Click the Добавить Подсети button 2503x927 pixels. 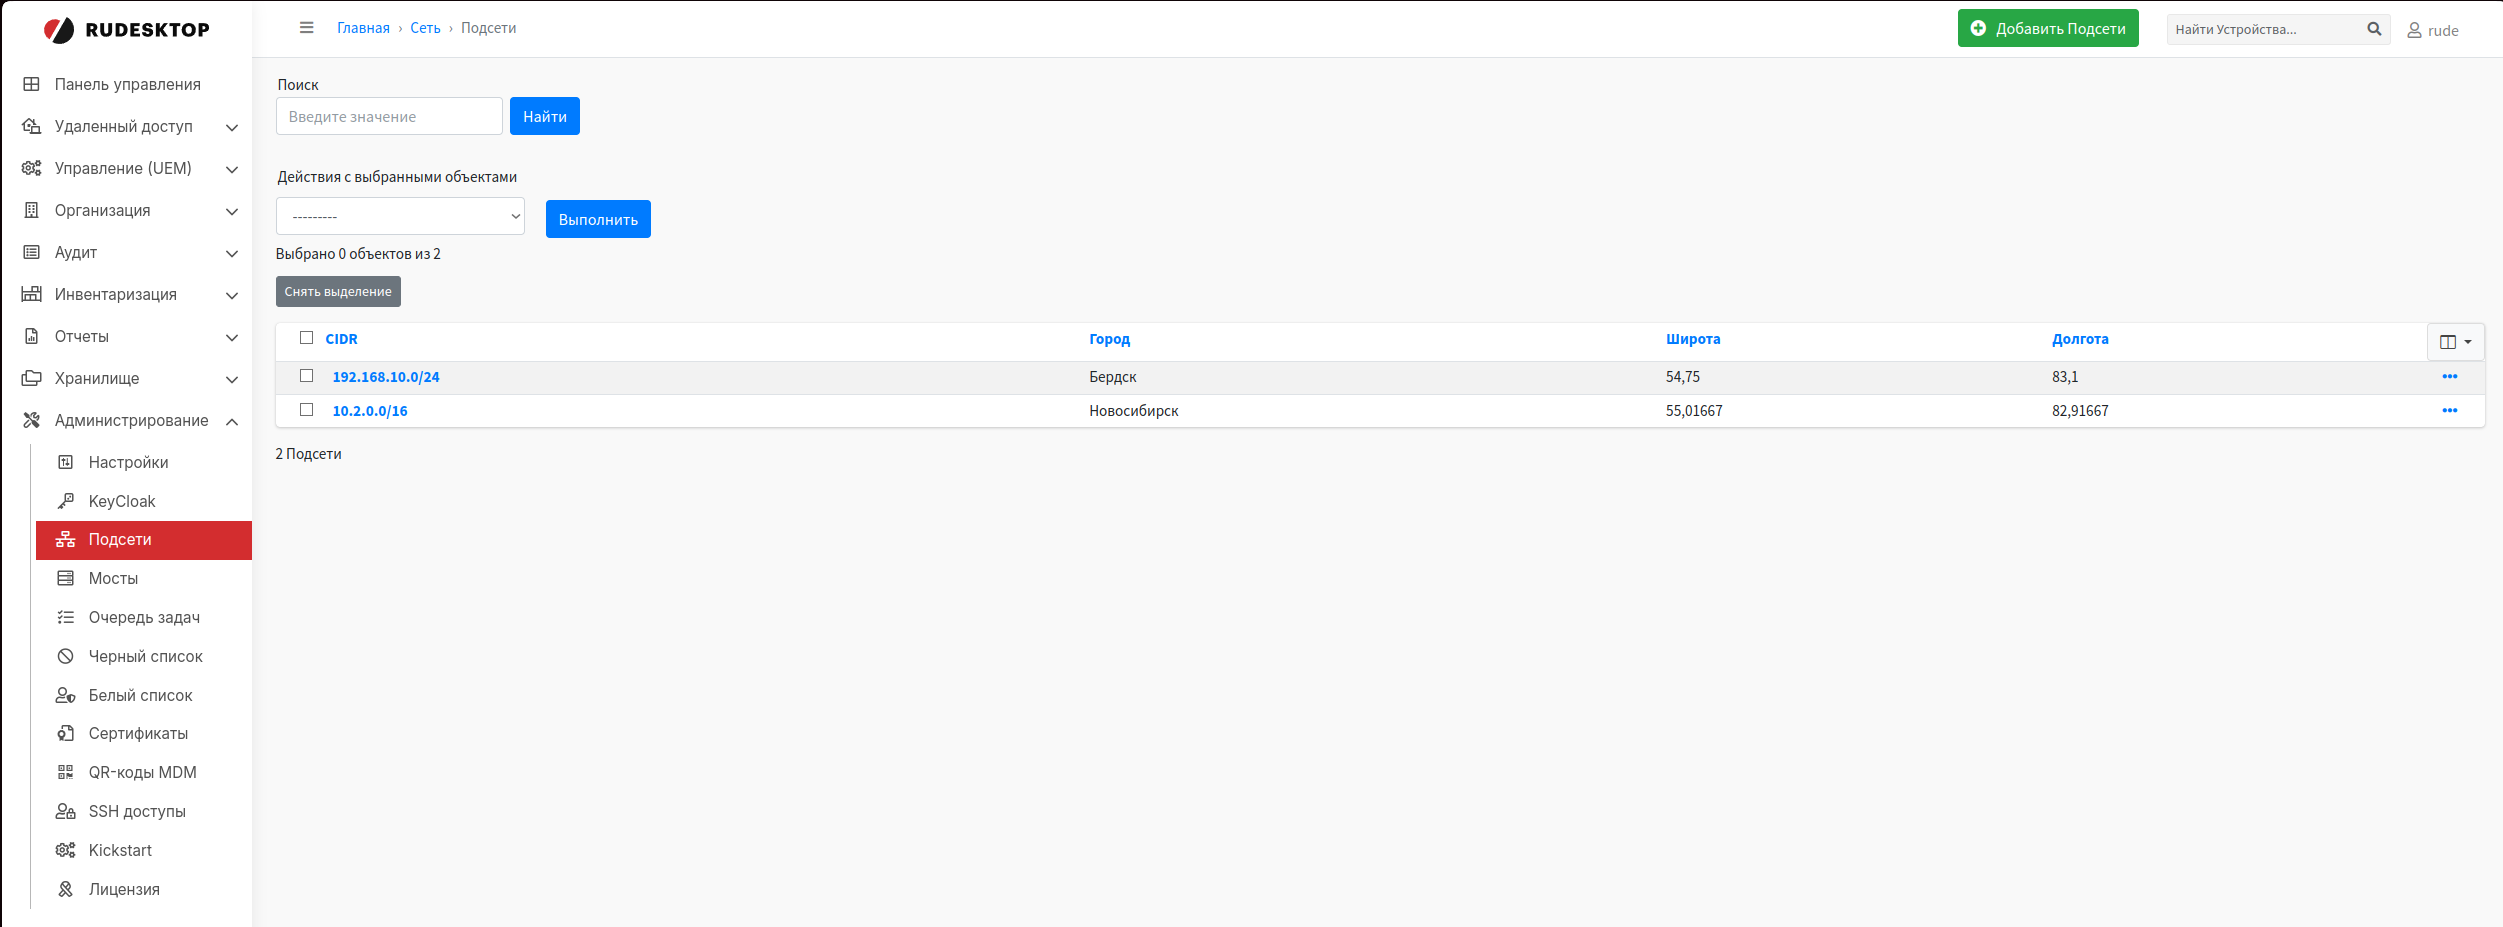coord(2047,28)
